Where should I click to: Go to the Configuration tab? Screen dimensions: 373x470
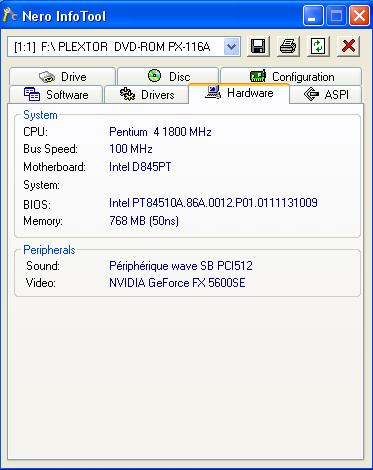pos(291,77)
